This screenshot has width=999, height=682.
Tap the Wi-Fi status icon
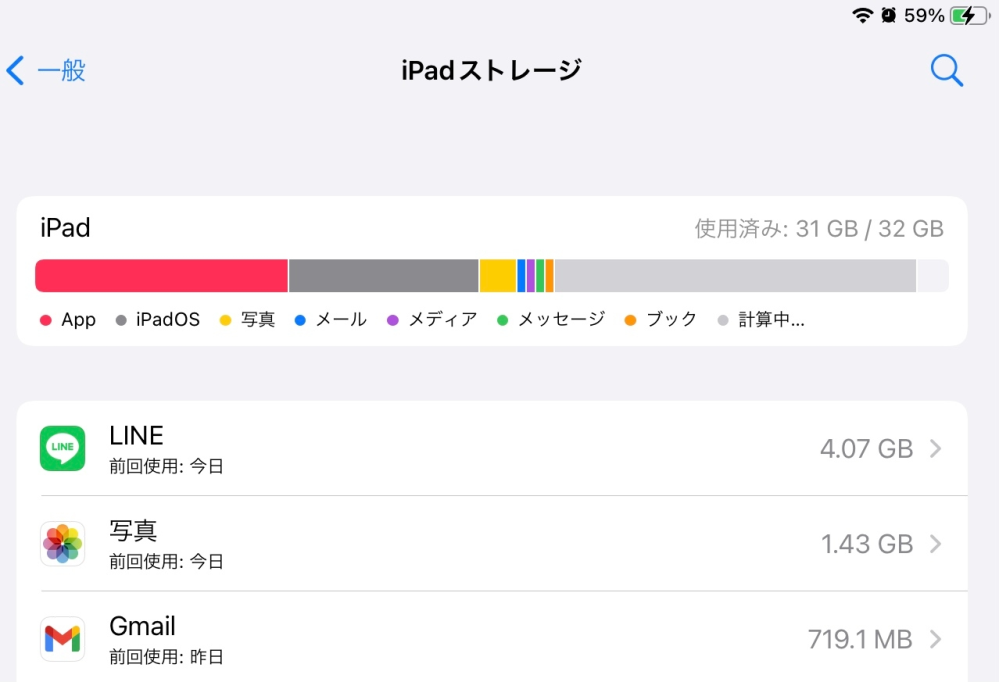(x=862, y=15)
